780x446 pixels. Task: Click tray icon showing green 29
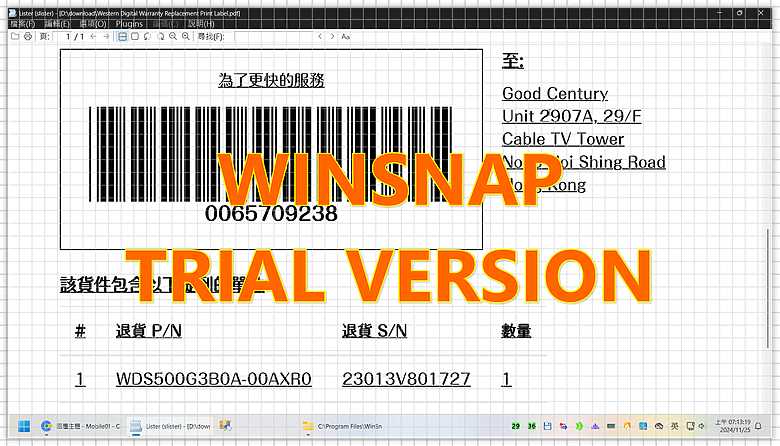[515, 426]
